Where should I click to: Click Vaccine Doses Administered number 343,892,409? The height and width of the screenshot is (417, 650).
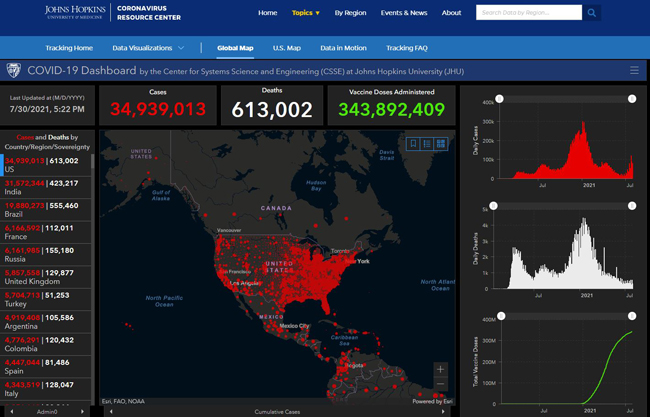[x=391, y=109]
